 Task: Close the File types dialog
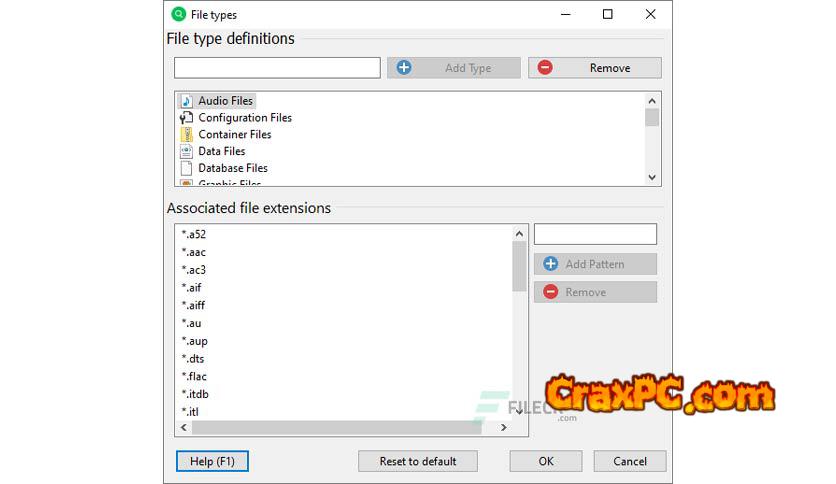click(650, 14)
